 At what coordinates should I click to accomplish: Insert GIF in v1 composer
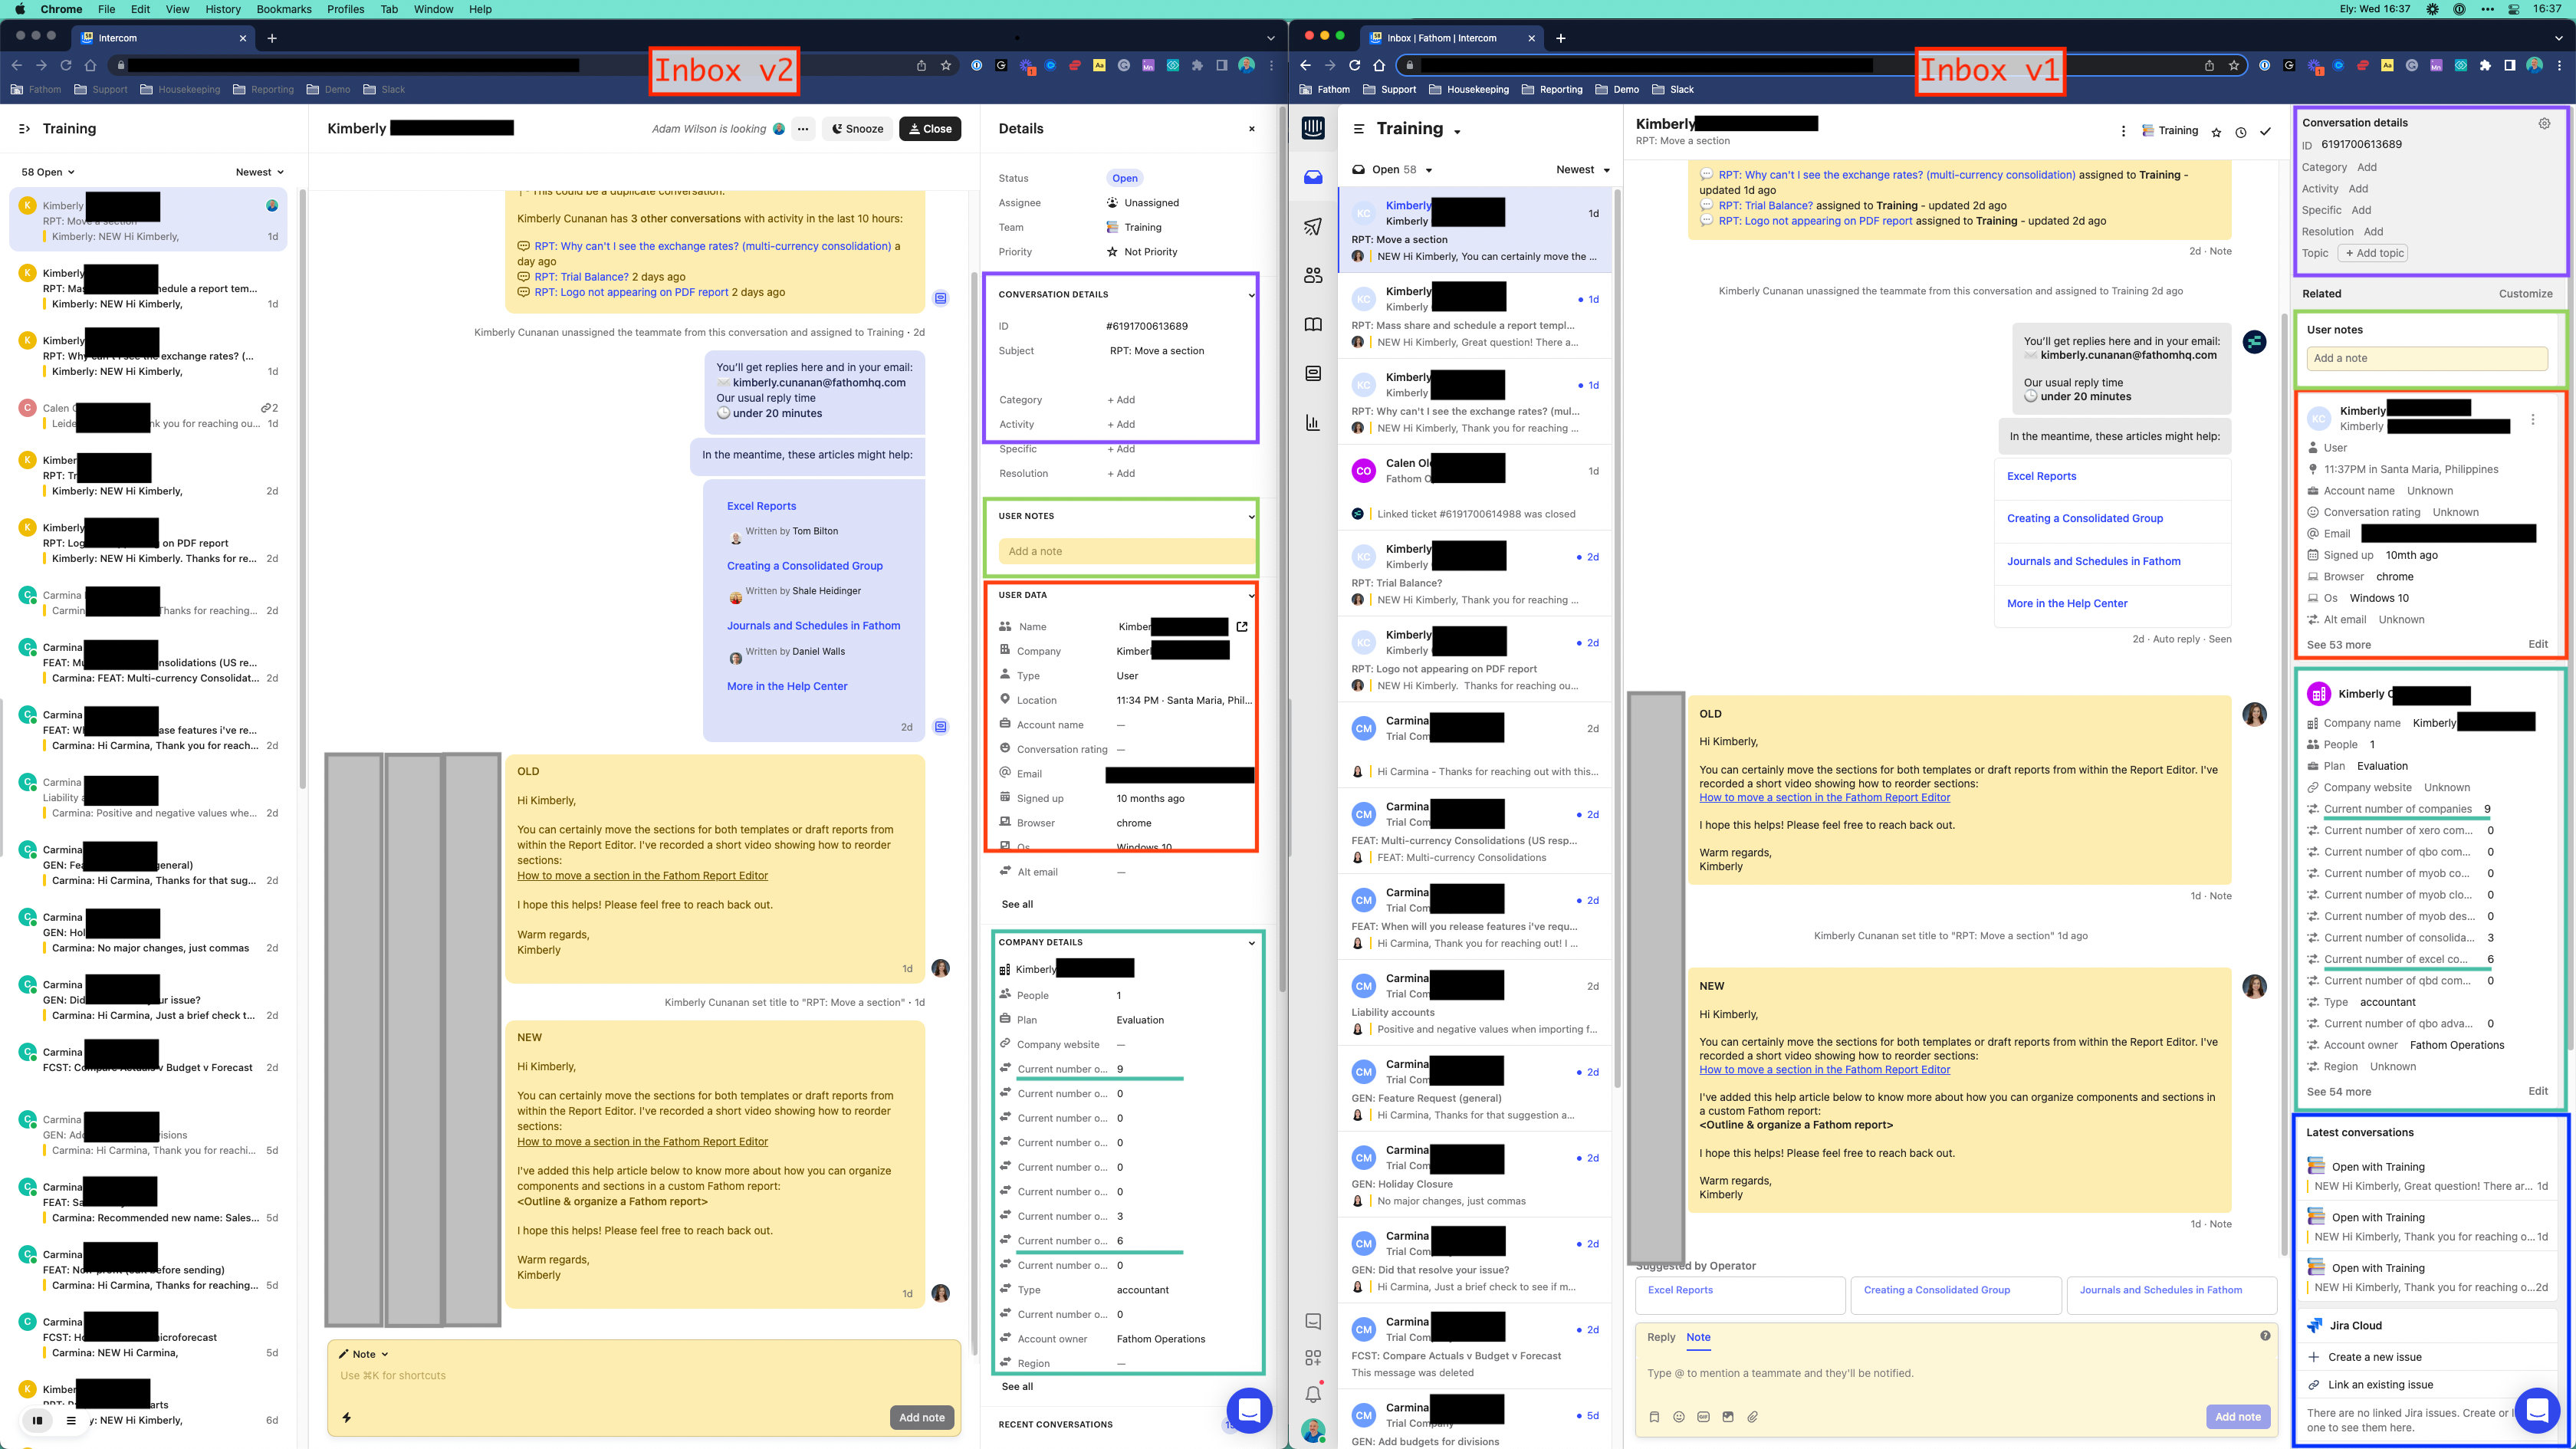tap(1703, 1416)
